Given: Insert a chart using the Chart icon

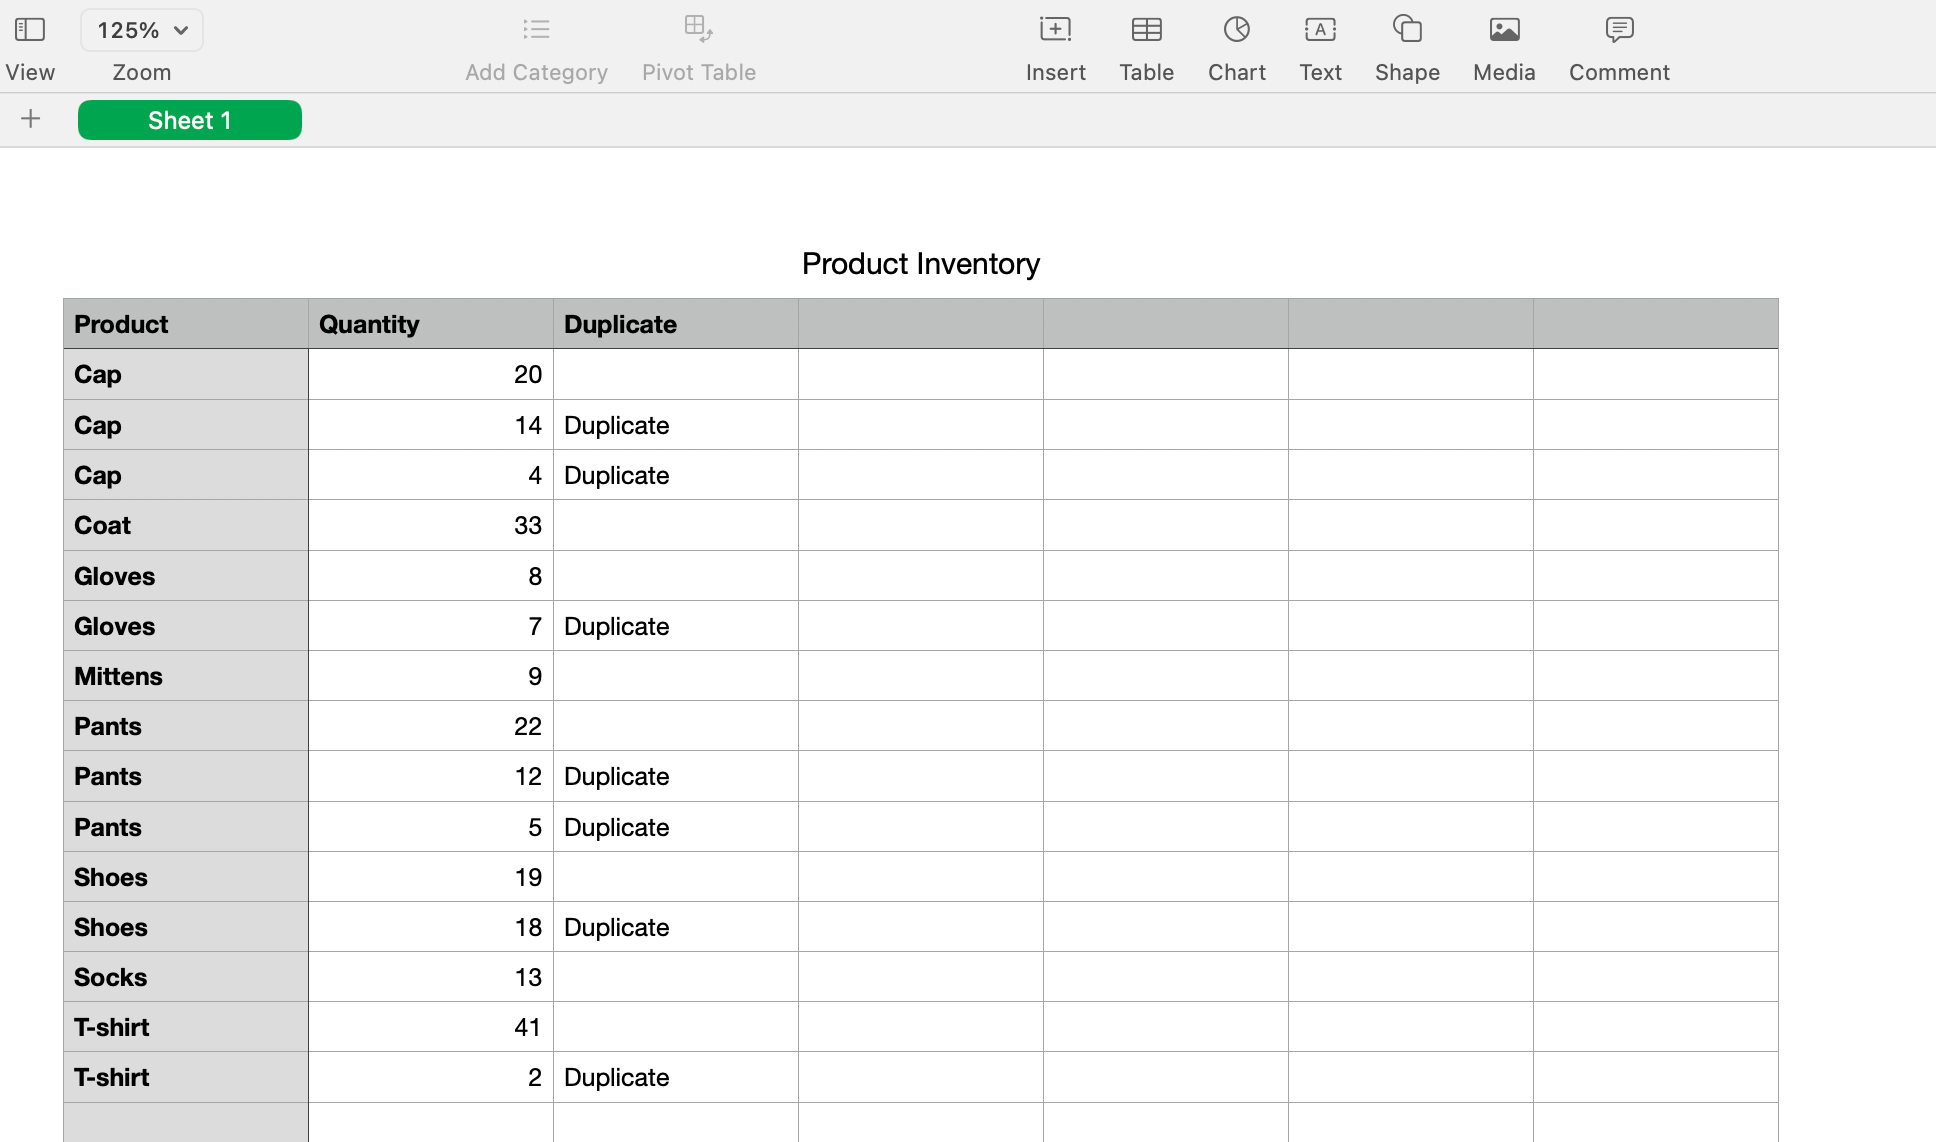Looking at the screenshot, I should (x=1237, y=29).
